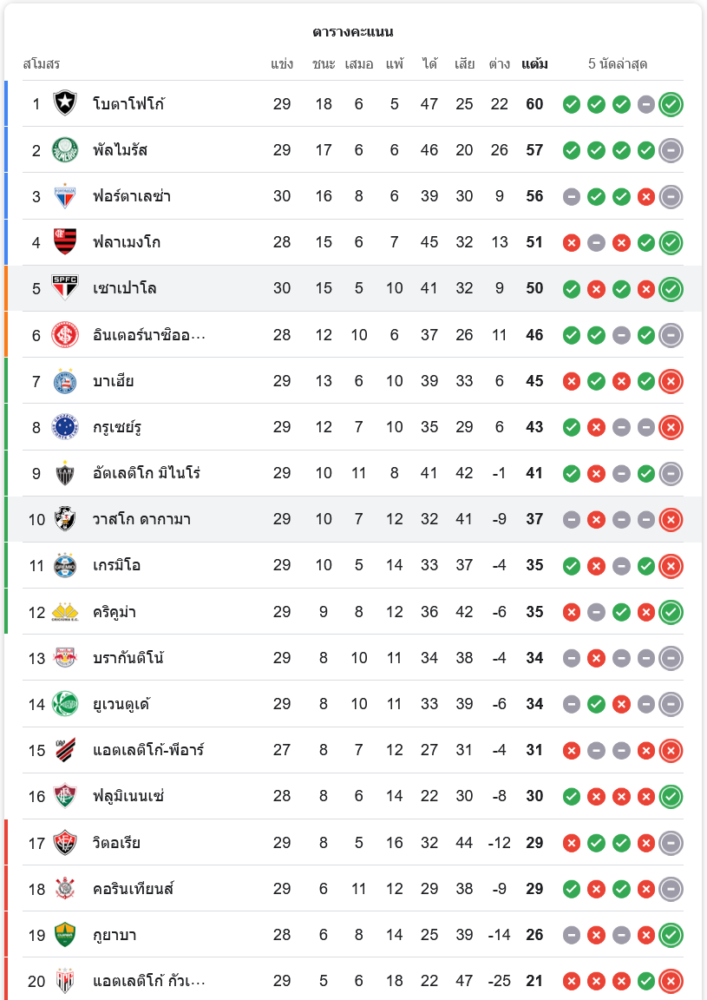
Task: Click the Palmeiras club crest icon
Action: tap(65, 150)
